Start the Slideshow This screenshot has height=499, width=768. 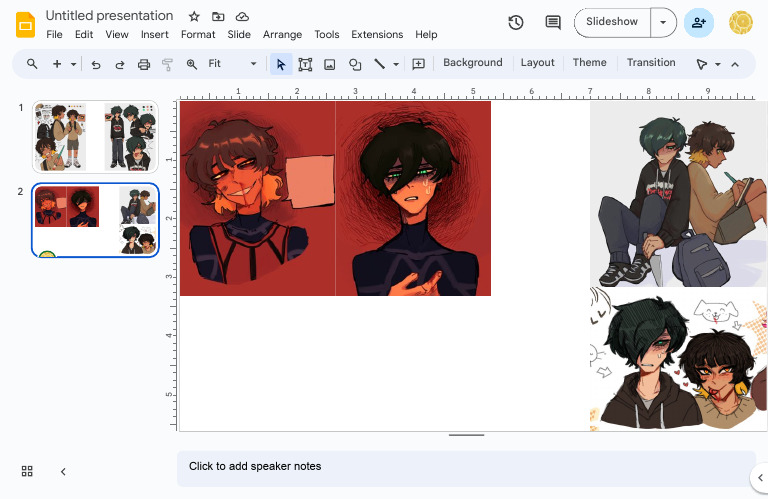pyautogui.click(x=612, y=22)
